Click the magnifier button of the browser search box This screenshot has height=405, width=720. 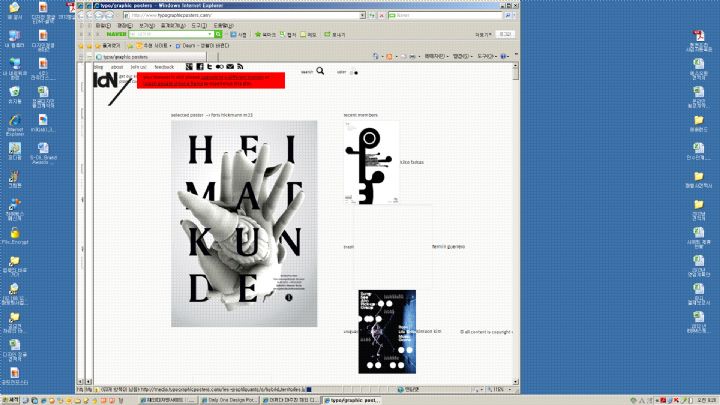coord(508,16)
